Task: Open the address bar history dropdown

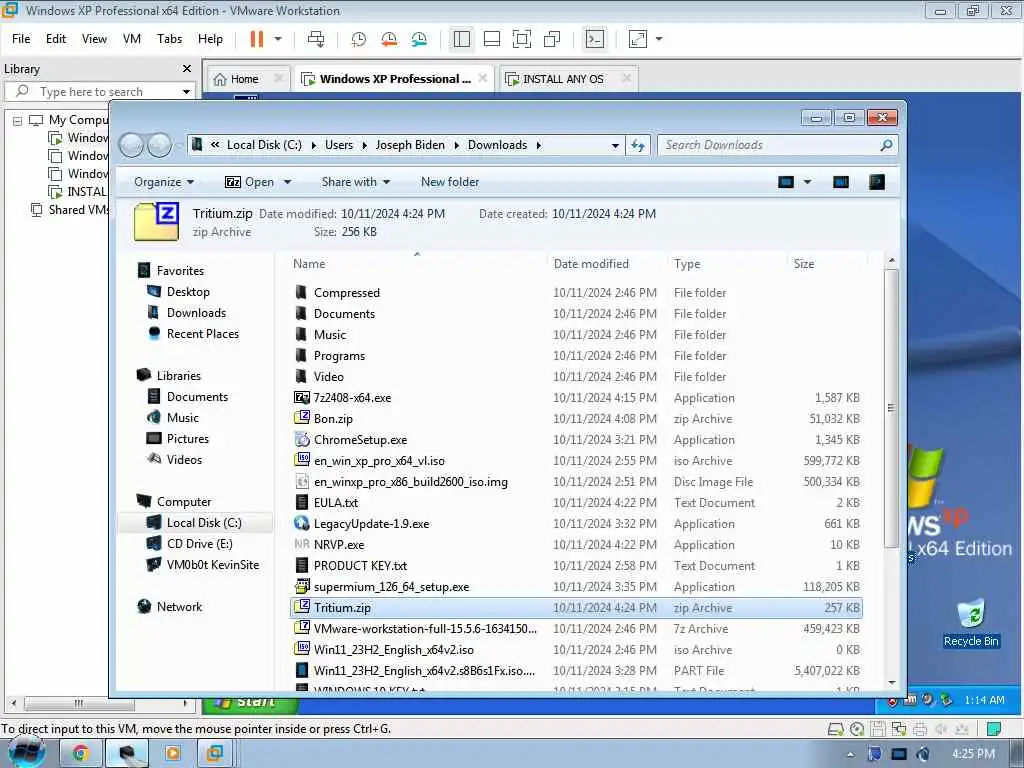Action: click(x=615, y=146)
